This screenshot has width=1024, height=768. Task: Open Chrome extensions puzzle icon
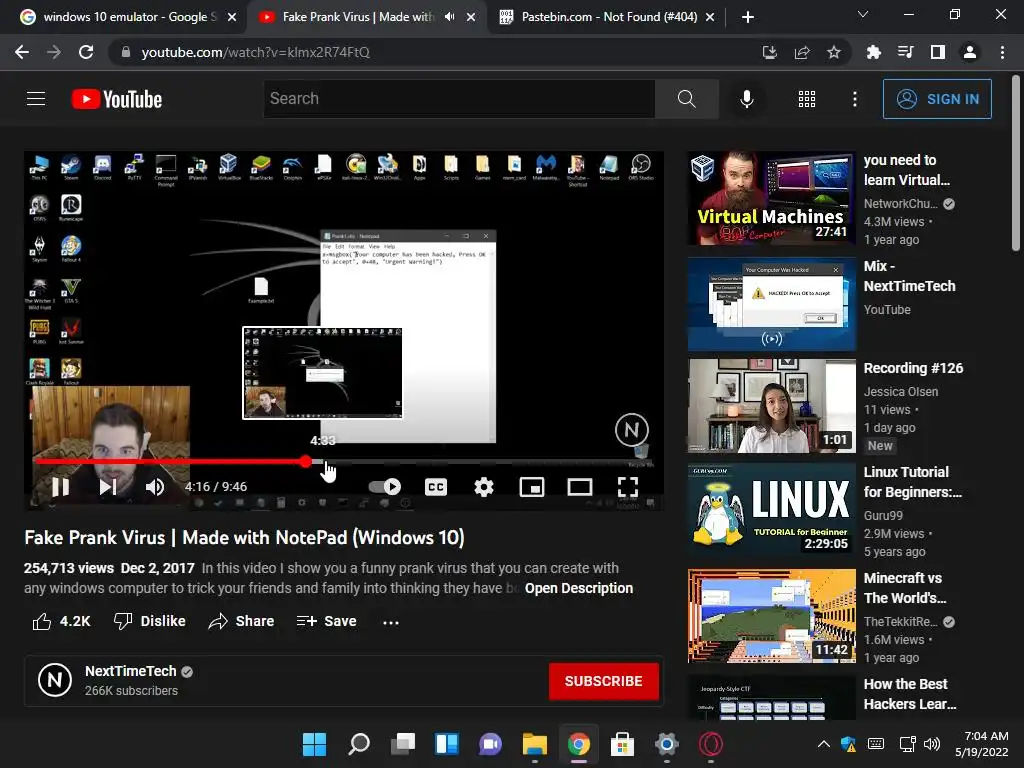coord(873,52)
